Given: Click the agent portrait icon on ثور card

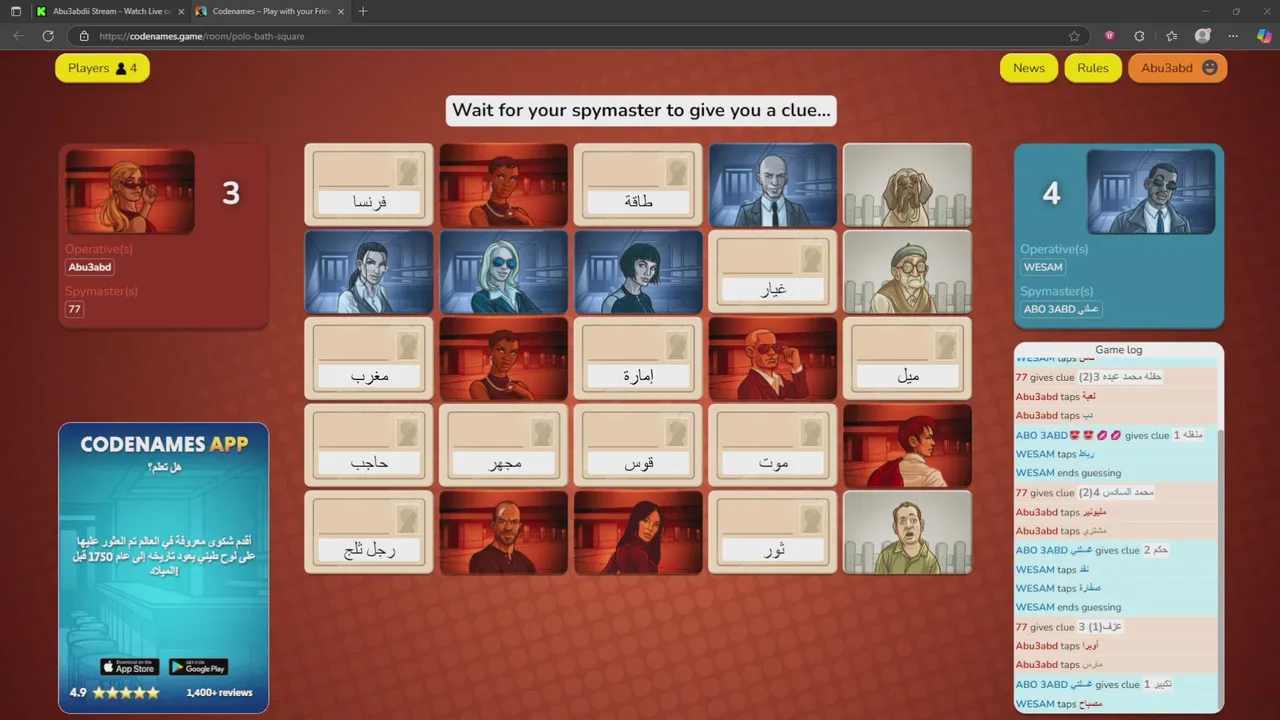Looking at the screenshot, I should point(812,520).
